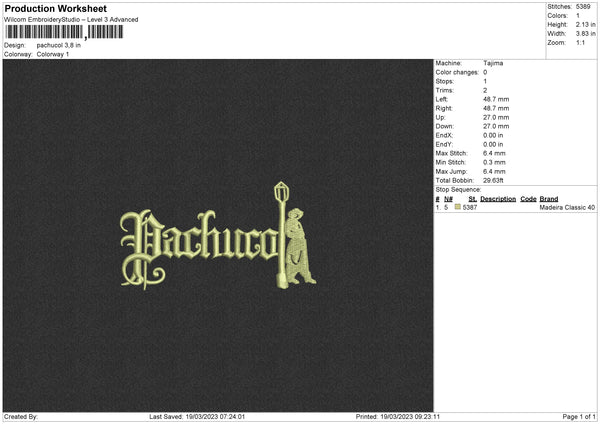600x424 pixels.
Task: Click the 'Brand' column header
Action: [549, 199]
